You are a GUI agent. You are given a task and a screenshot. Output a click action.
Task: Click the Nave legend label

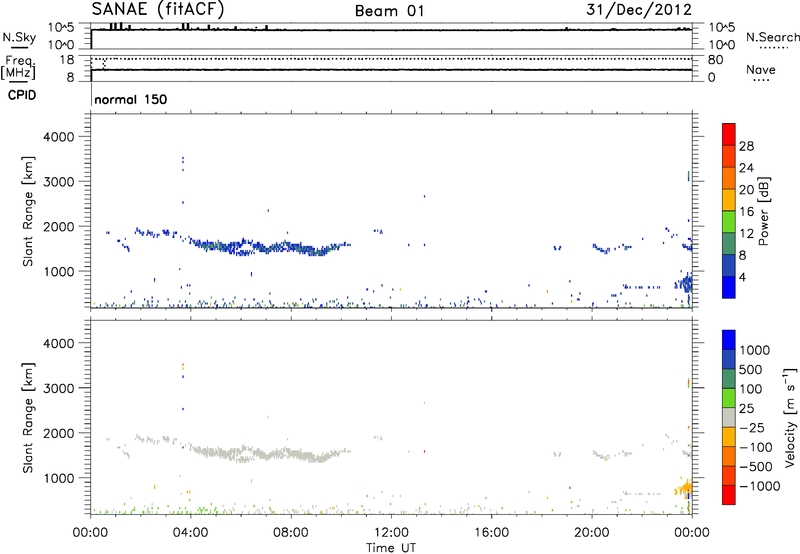click(x=761, y=69)
